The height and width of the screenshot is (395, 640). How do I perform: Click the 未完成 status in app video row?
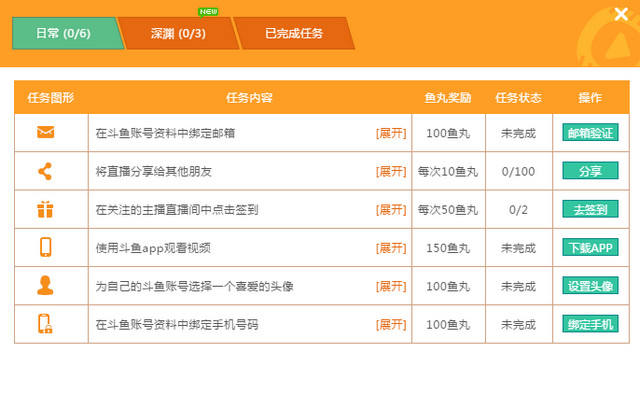coord(518,248)
